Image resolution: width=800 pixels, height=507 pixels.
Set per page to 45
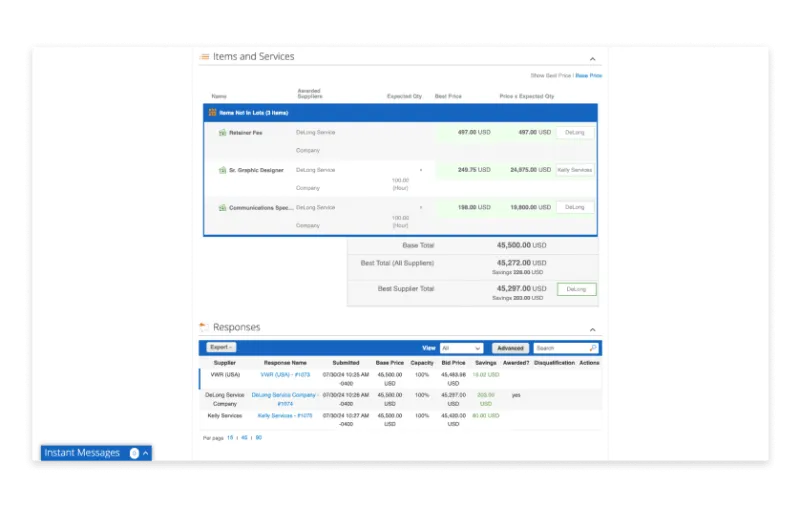pyautogui.click(x=244, y=438)
